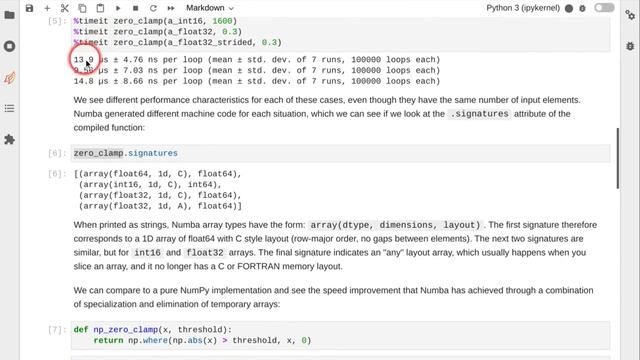The height and width of the screenshot is (360, 640).
Task: Click the notebook vertical scrollbar
Action: [x=618, y=158]
